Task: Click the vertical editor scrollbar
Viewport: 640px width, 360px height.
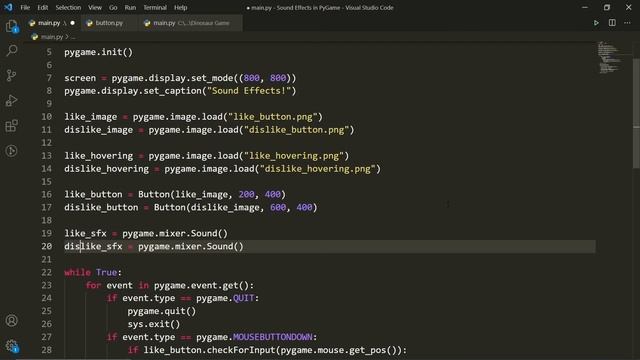Action: tap(636, 113)
